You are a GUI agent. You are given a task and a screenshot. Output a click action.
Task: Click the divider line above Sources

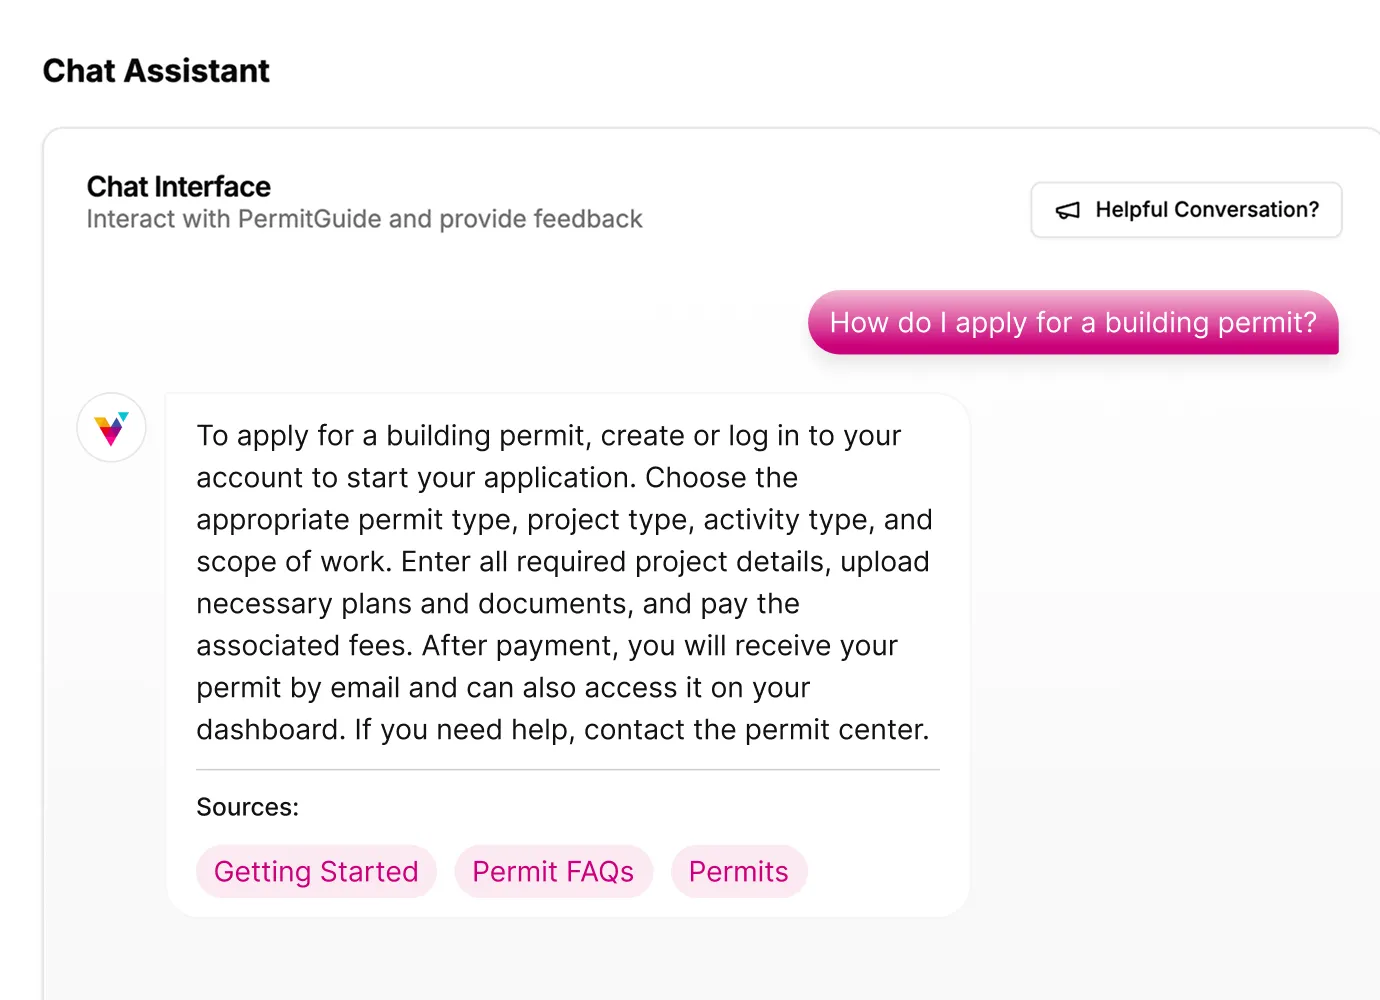click(x=568, y=770)
